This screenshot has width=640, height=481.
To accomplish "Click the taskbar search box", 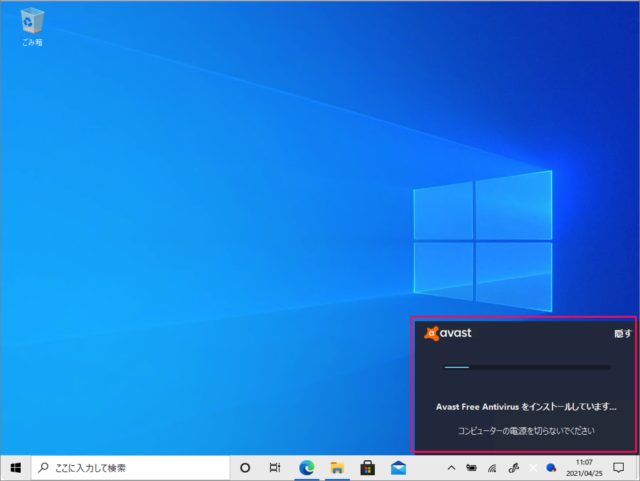I will [130, 467].
